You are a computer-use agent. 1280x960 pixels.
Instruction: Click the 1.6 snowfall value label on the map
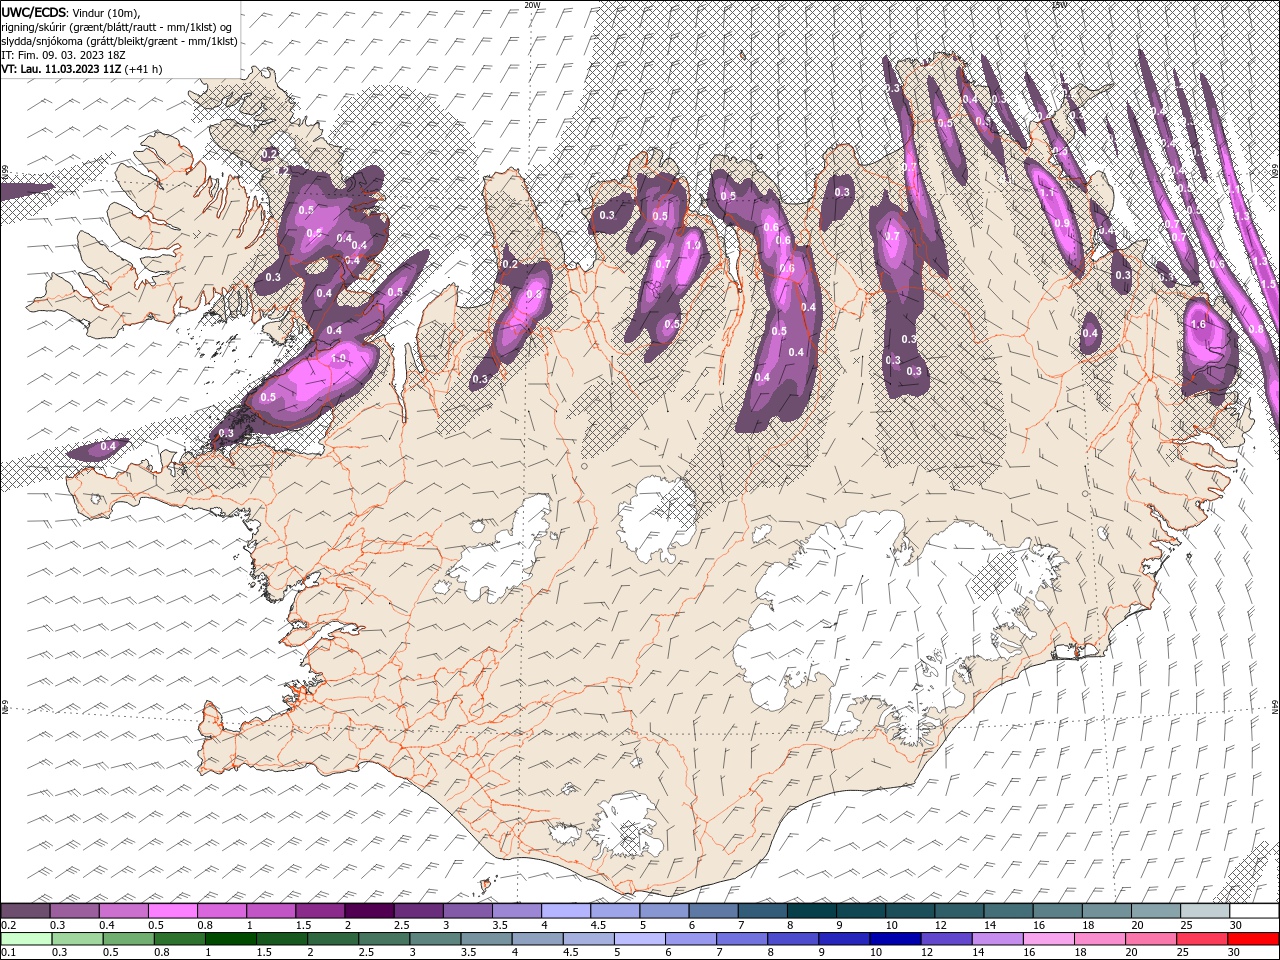pyautogui.click(x=1198, y=325)
